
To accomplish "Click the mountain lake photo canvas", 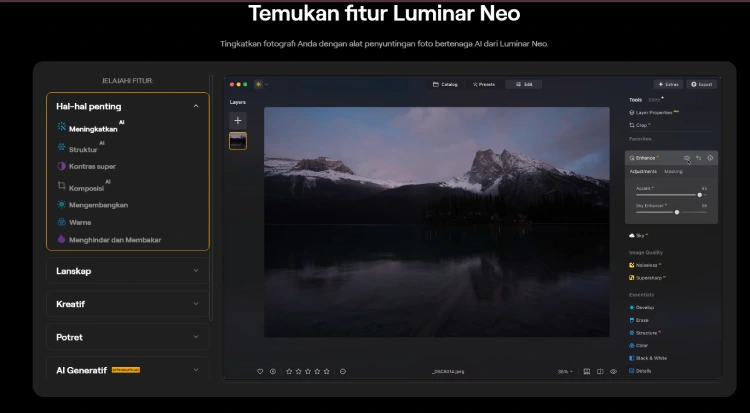I will (x=437, y=222).
